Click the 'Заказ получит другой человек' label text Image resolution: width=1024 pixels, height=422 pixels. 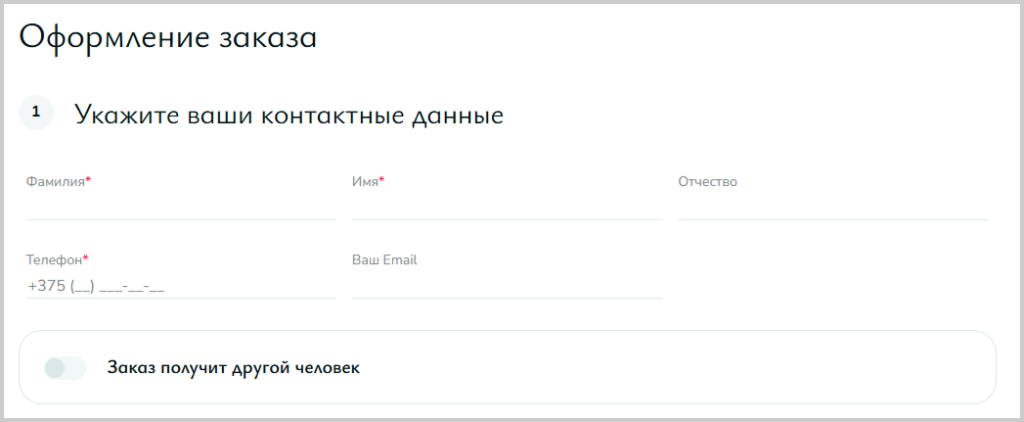233,368
